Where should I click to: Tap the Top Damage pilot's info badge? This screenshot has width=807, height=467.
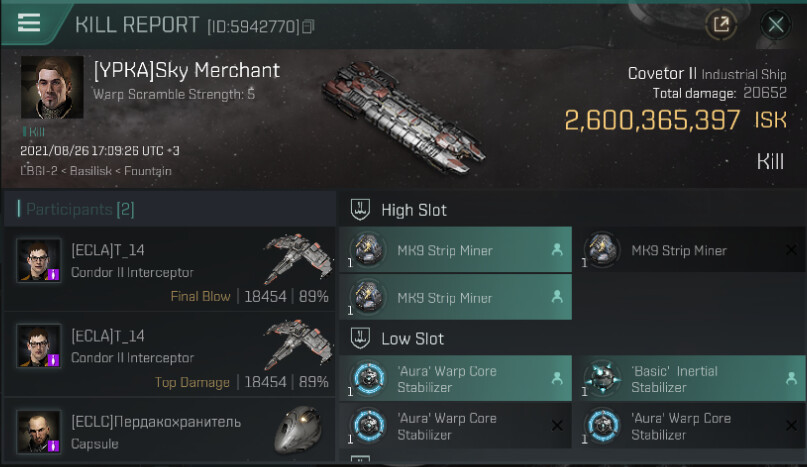(54, 359)
